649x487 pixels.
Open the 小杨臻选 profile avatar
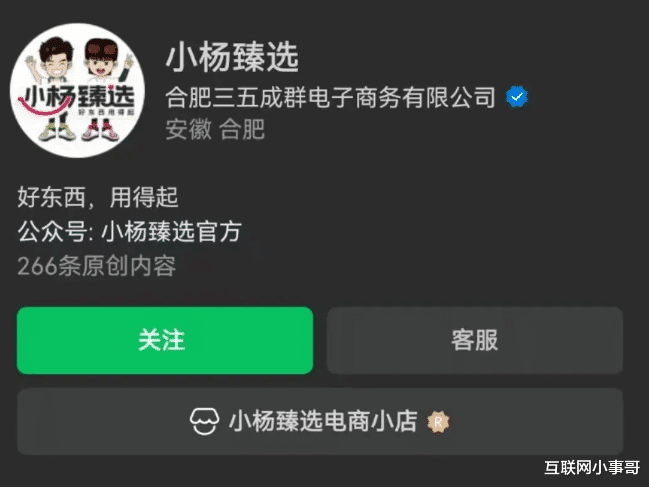tap(77, 91)
